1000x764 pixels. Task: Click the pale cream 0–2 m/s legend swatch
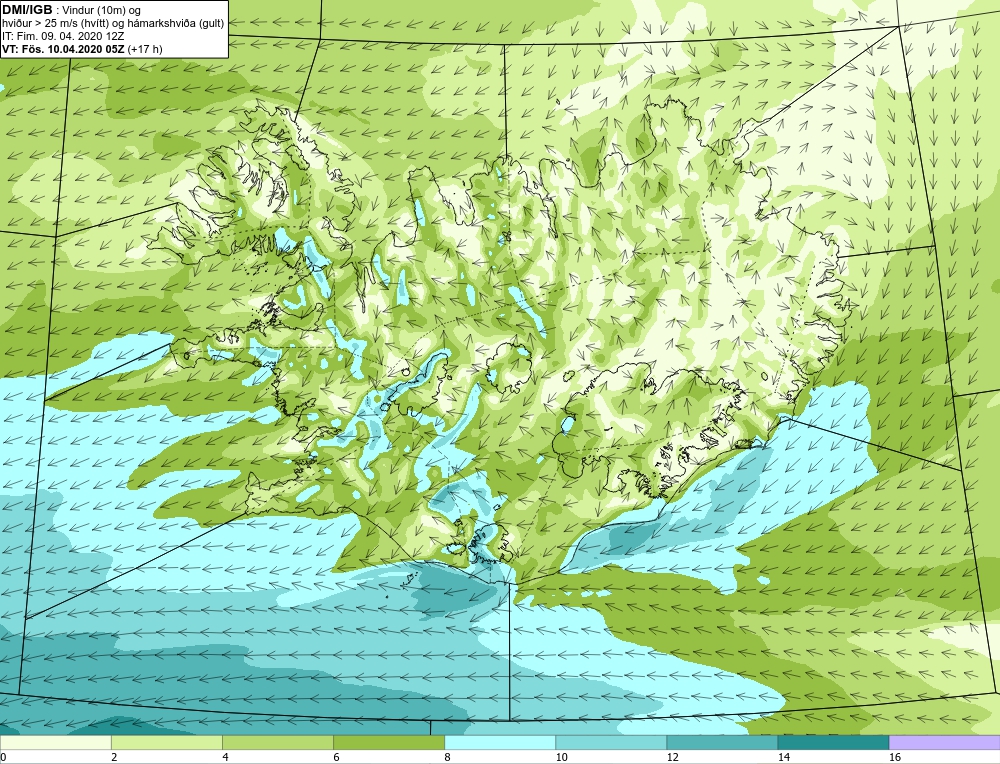55,742
